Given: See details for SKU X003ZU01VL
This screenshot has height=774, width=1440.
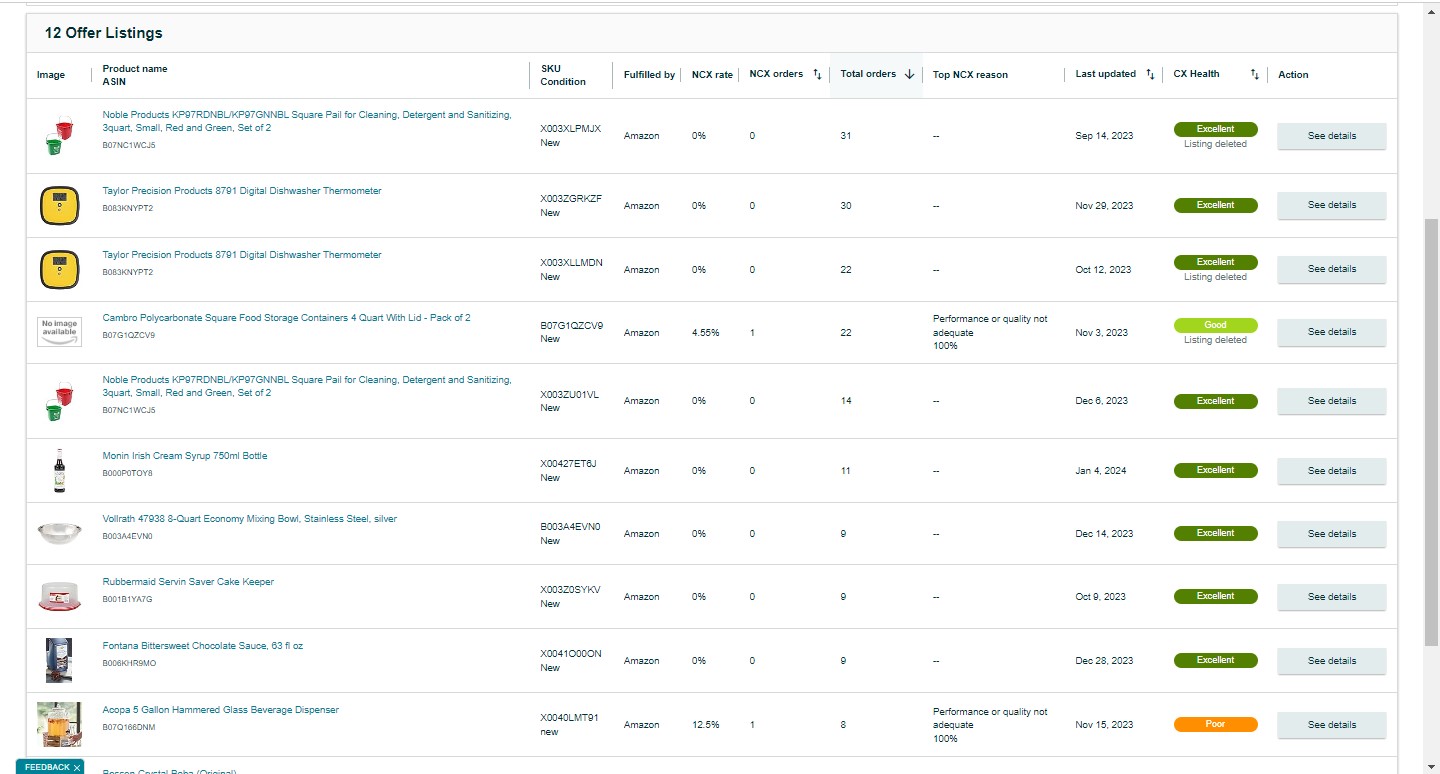Looking at the screenshot, I should (1331, 401).
